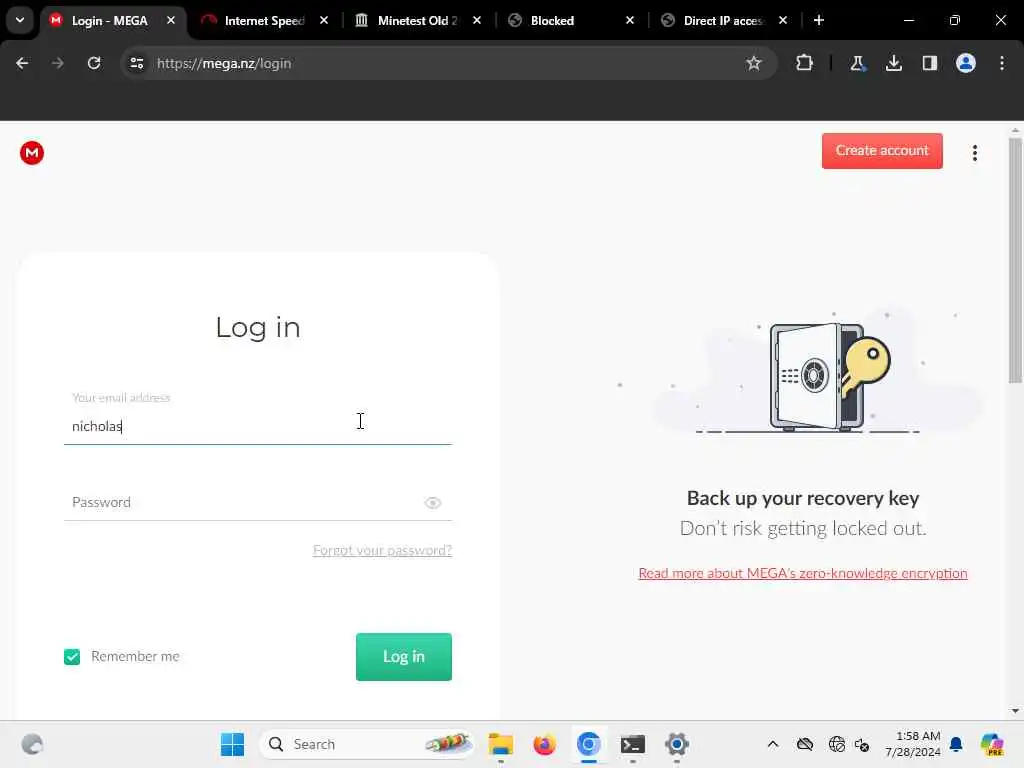1024x768 pixels.
Task: Open Chrome Labs flask icon
Action: click(x=857, y=63)
